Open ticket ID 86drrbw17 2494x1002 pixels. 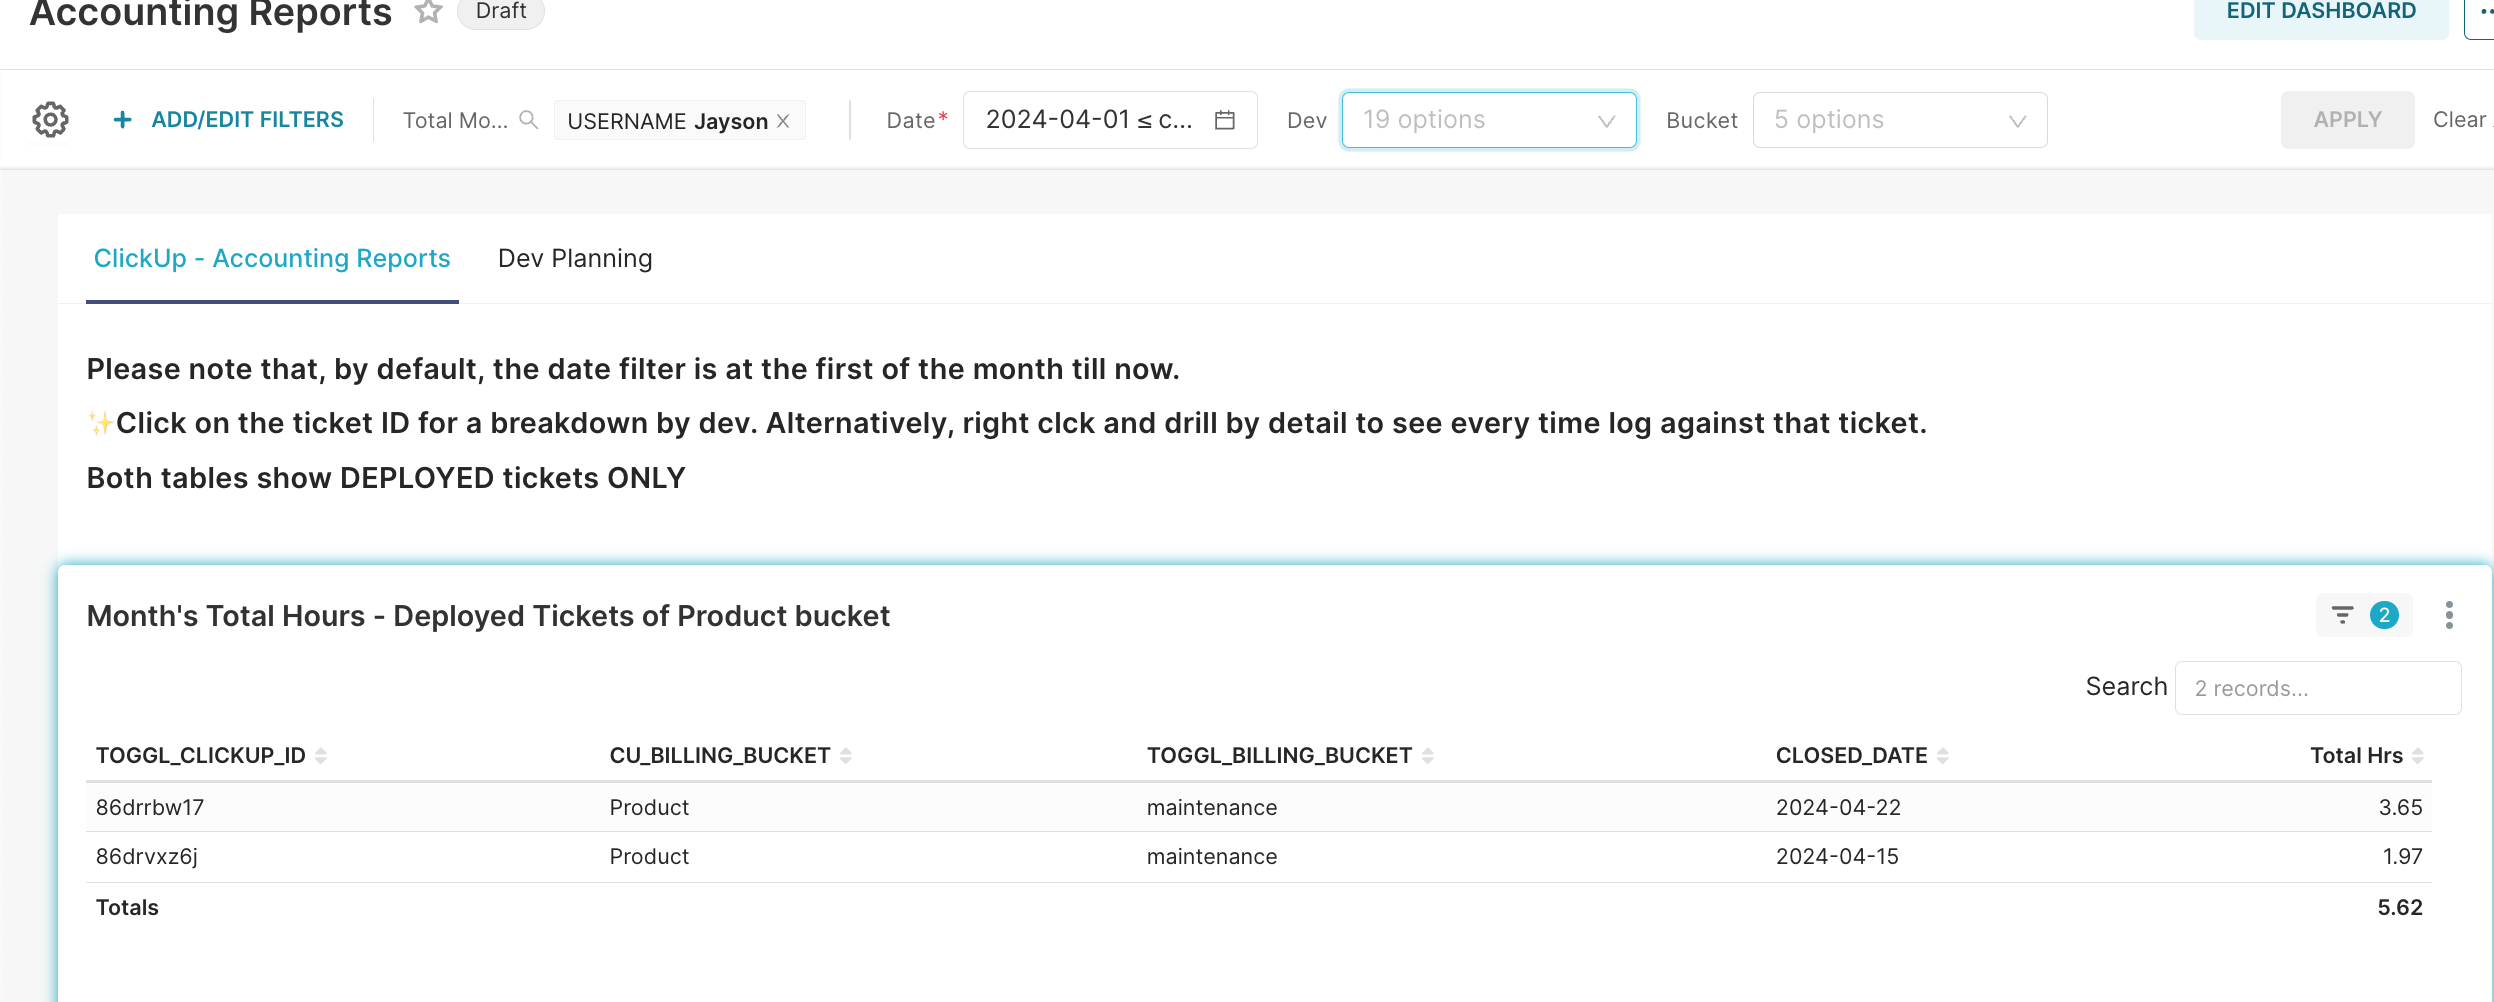pos(150,807)
